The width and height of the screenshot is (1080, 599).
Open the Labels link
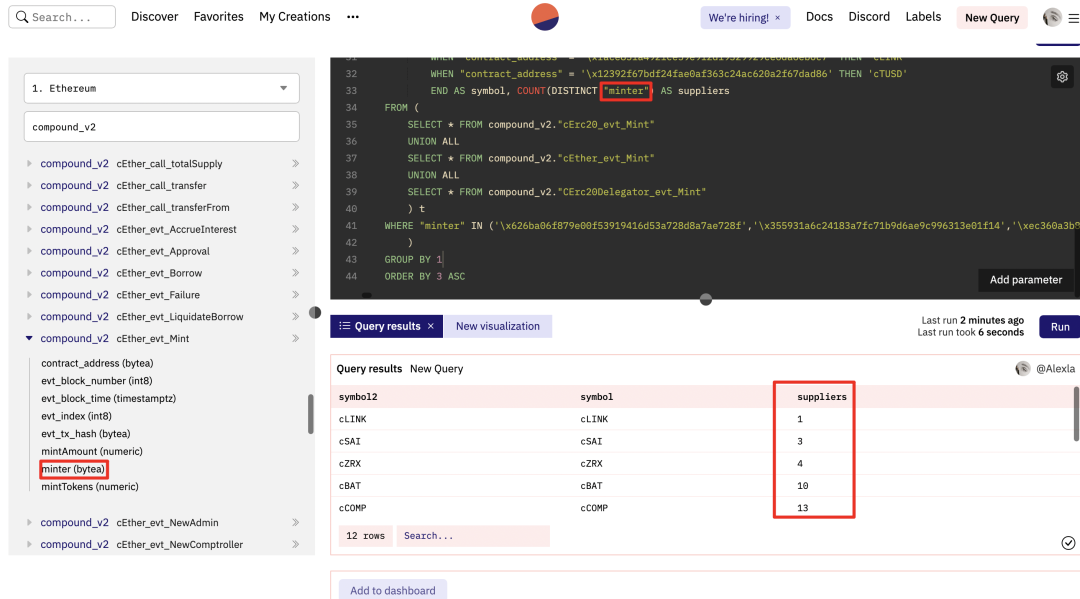pyautogui.click(x=923, y=17)
